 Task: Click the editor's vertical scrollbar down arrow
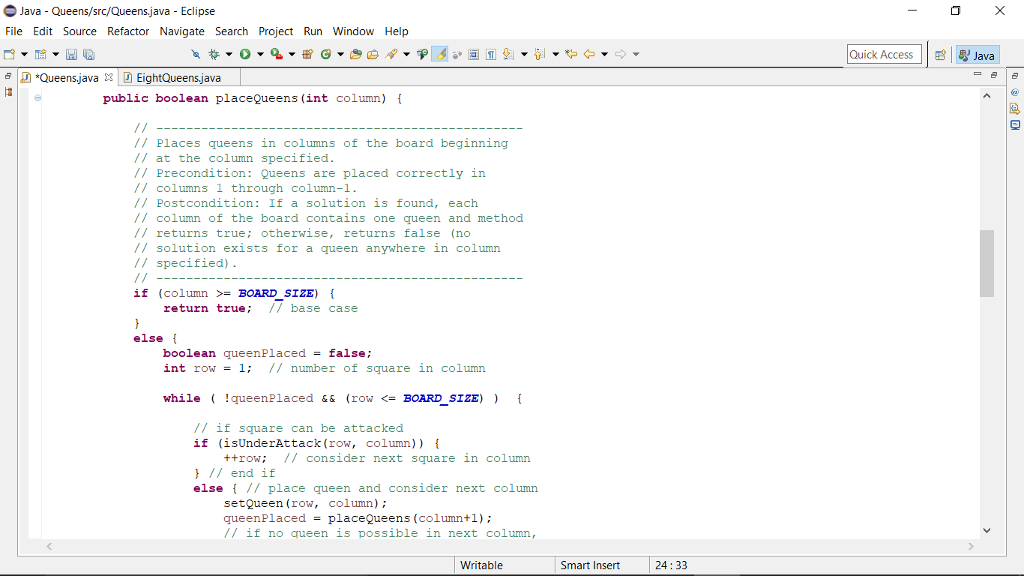987,530
